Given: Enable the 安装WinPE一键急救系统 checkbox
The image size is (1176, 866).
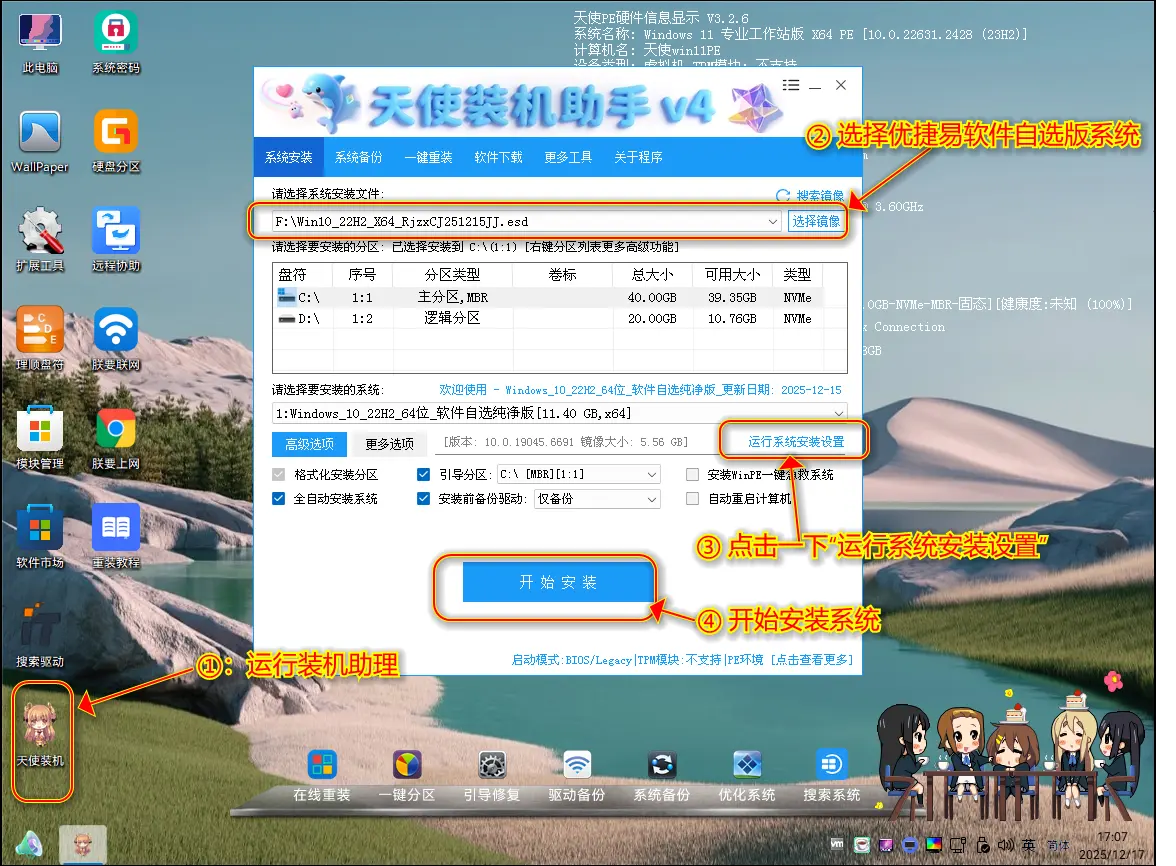Looking at the screenshot, I should (x=692, y=475).
